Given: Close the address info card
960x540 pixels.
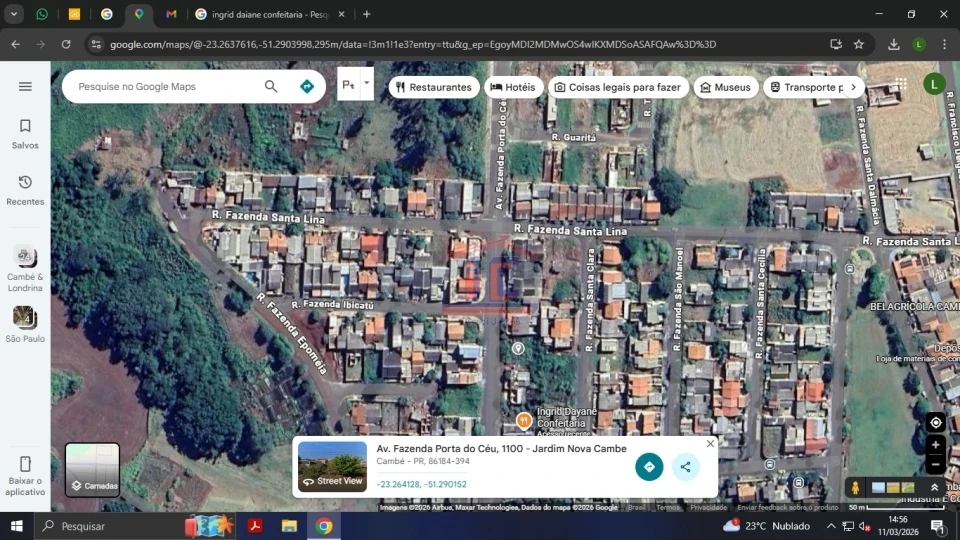Looking at the screenshot, I should [x=710, y=444].
